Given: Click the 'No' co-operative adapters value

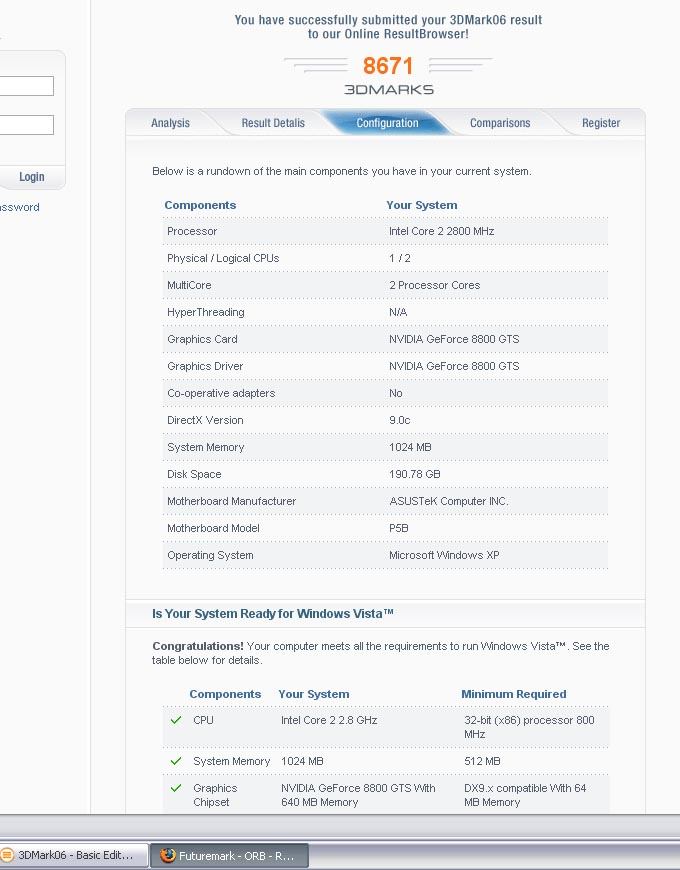Looking at the screenshot, I should point(395,393).
